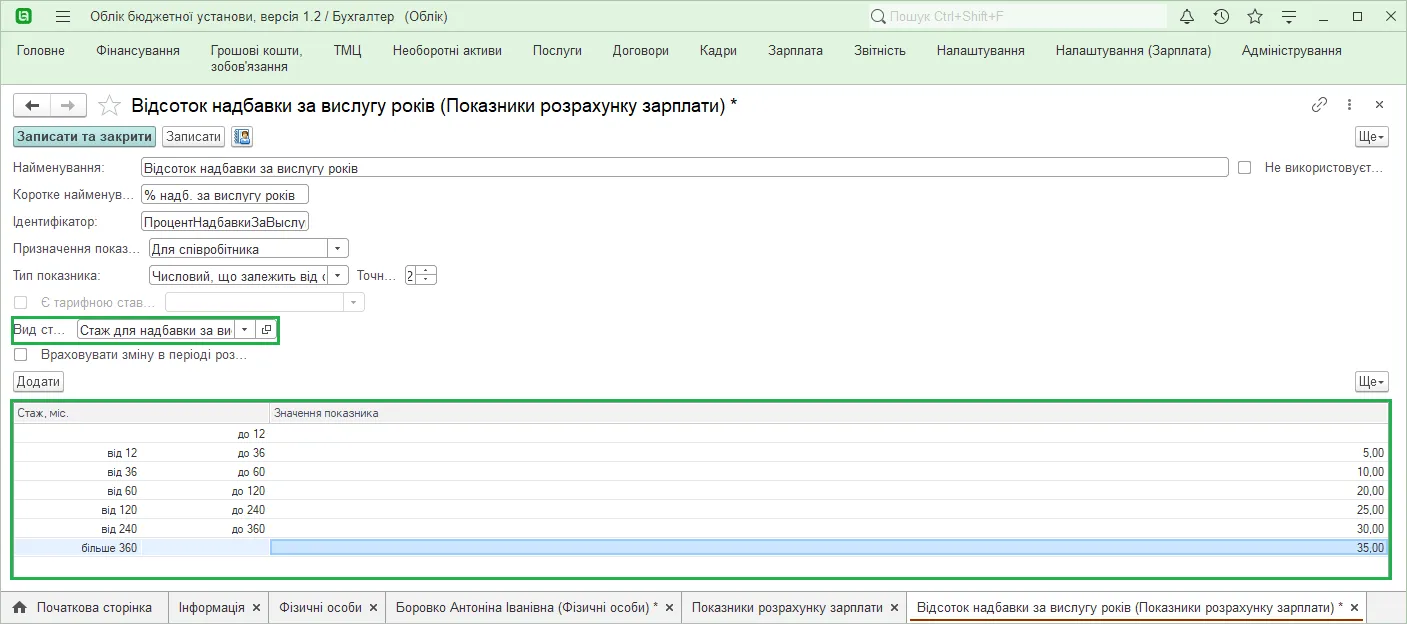
Task: Open the Ще menu above the table
Action: pyautogui.click(x=1371, y=381)
